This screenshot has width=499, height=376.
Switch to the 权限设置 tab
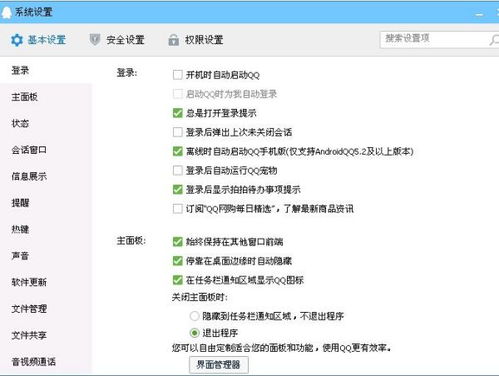point(196,40)
